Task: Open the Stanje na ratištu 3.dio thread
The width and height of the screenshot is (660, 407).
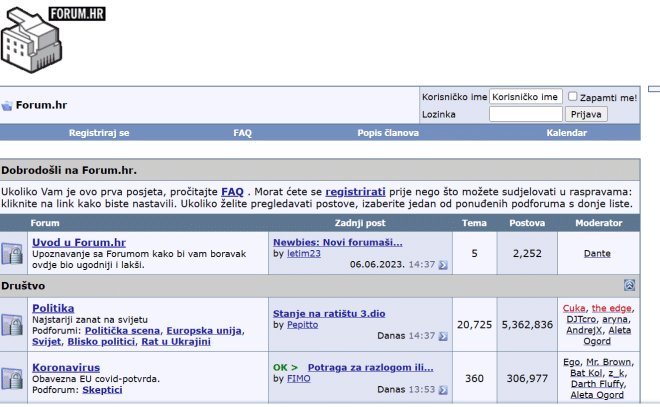Action: point(329,314)
